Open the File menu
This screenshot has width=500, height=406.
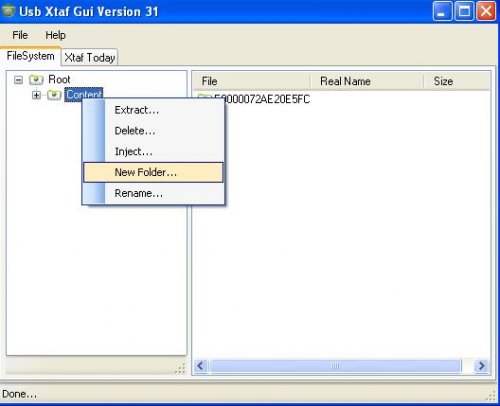[x=20, y=35]
